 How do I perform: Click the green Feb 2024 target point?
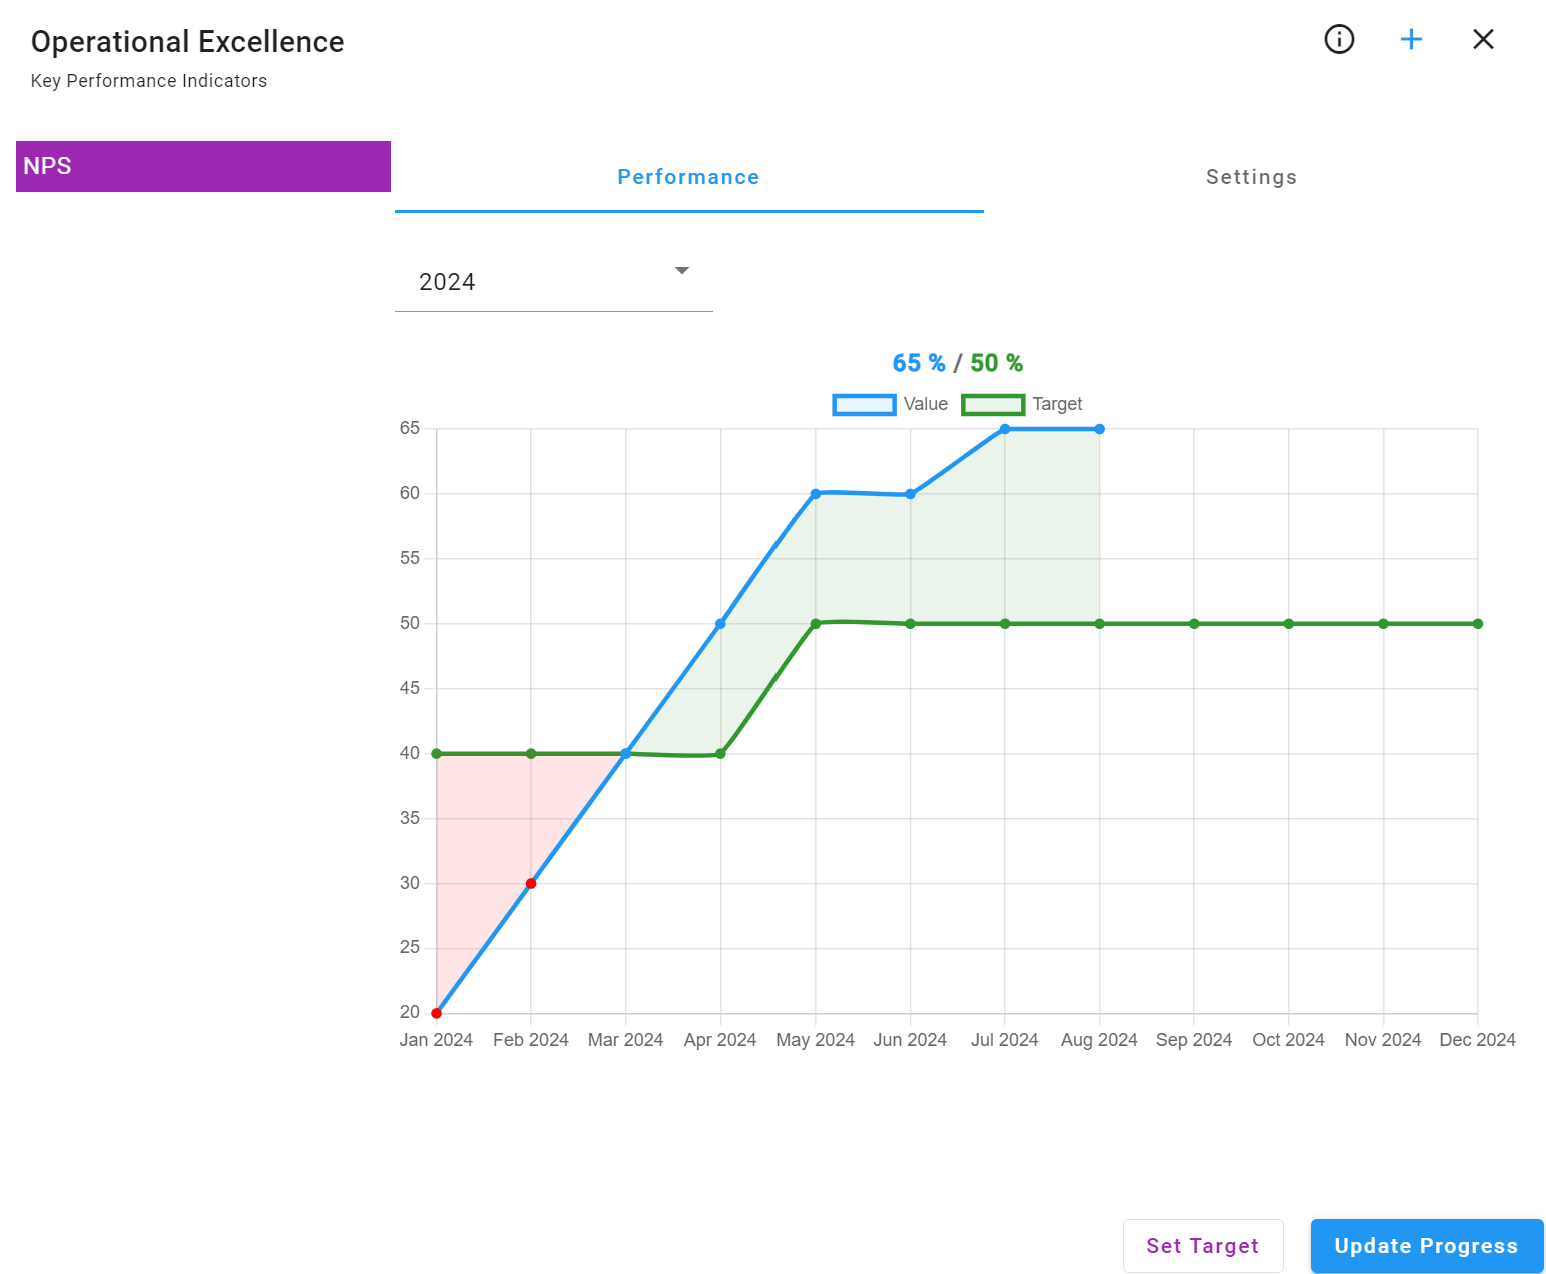click(x=531, y=754)
